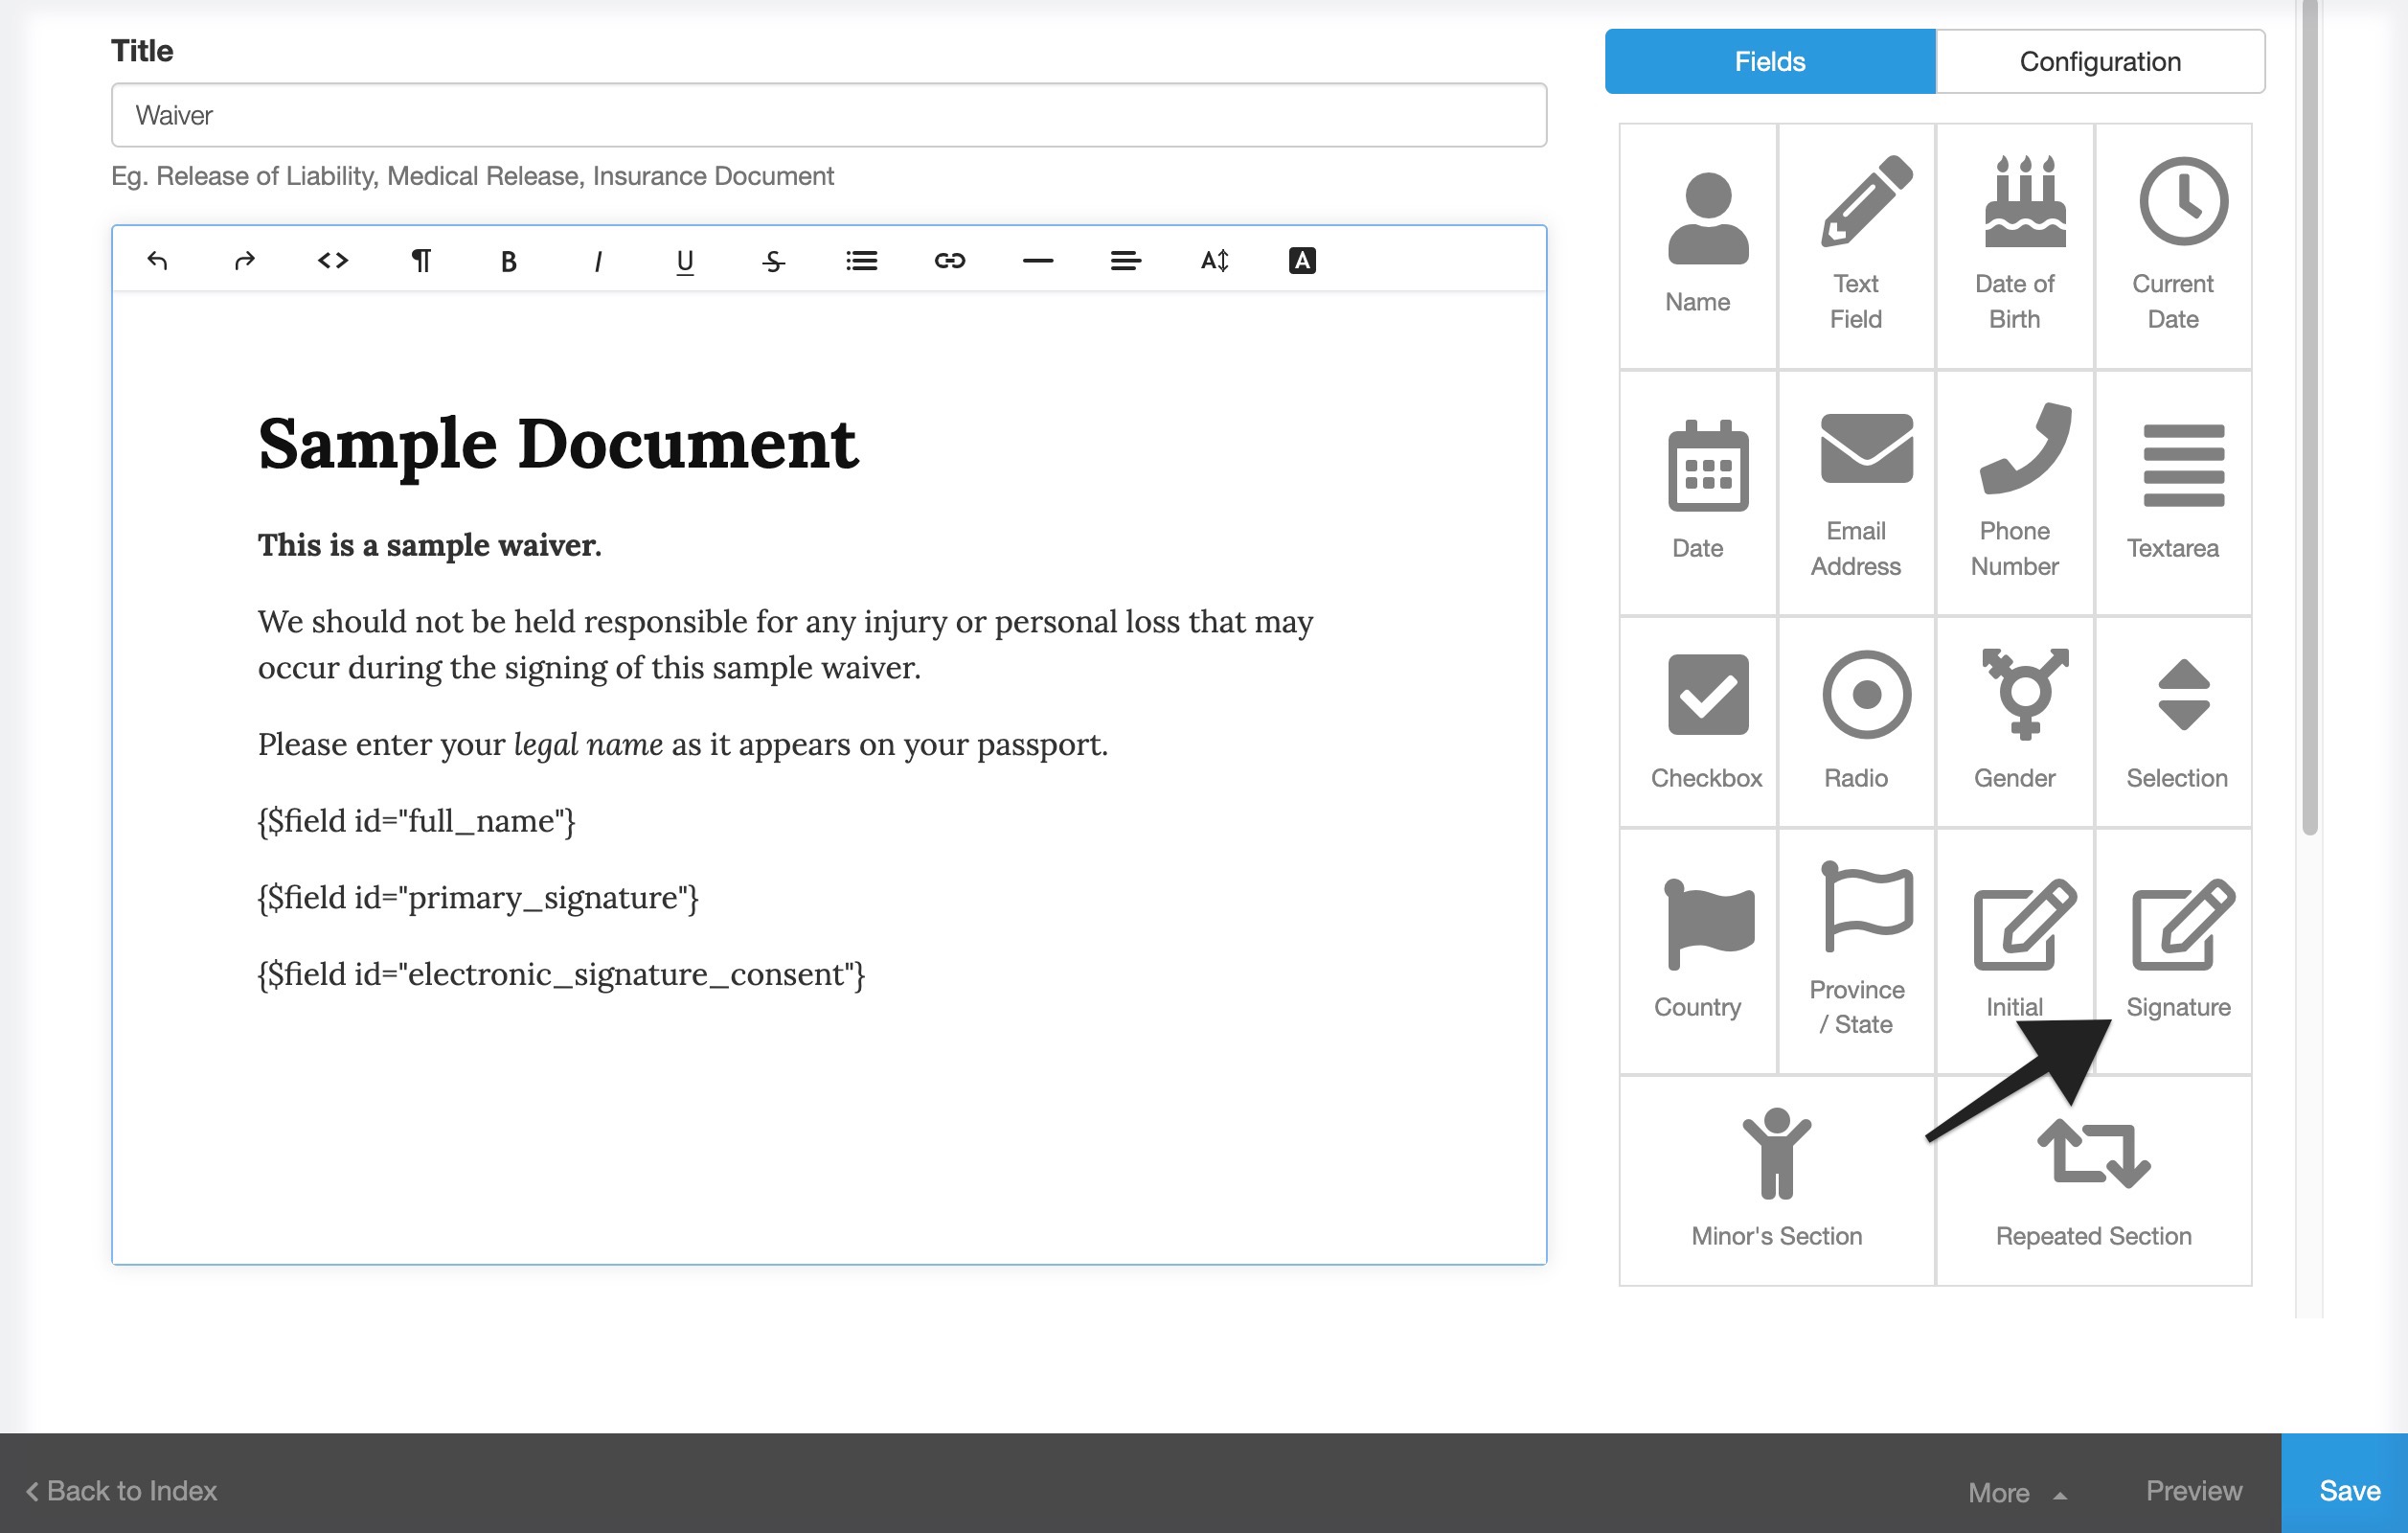Image resolution: width=2408 pixels, height=1533 pixels.
Task: Apply italic formatting
Action: coord(597,261)
